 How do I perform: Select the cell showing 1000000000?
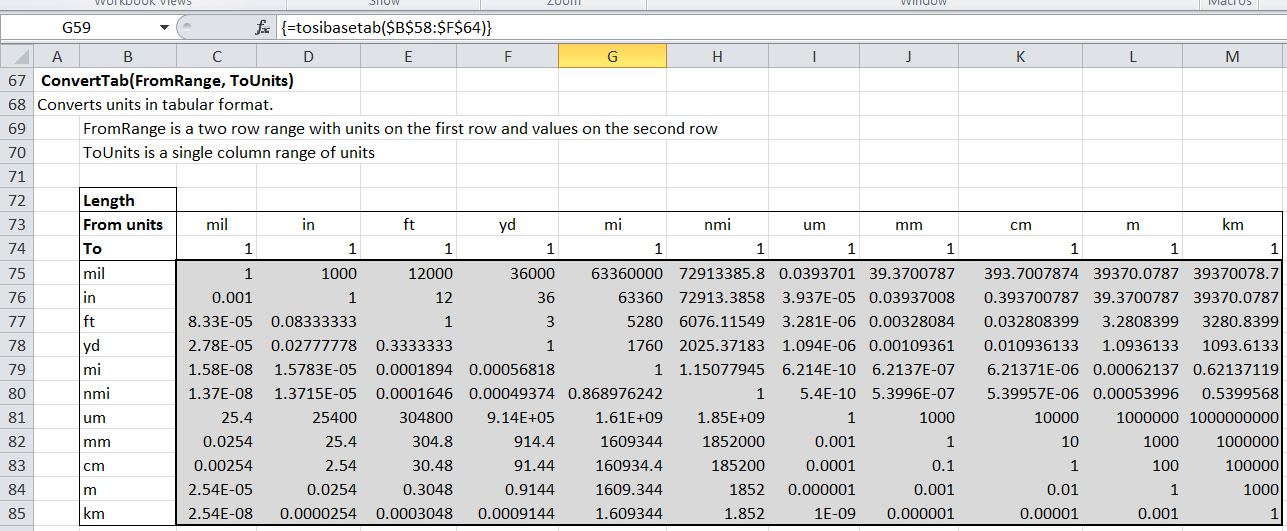point(1232,417)
